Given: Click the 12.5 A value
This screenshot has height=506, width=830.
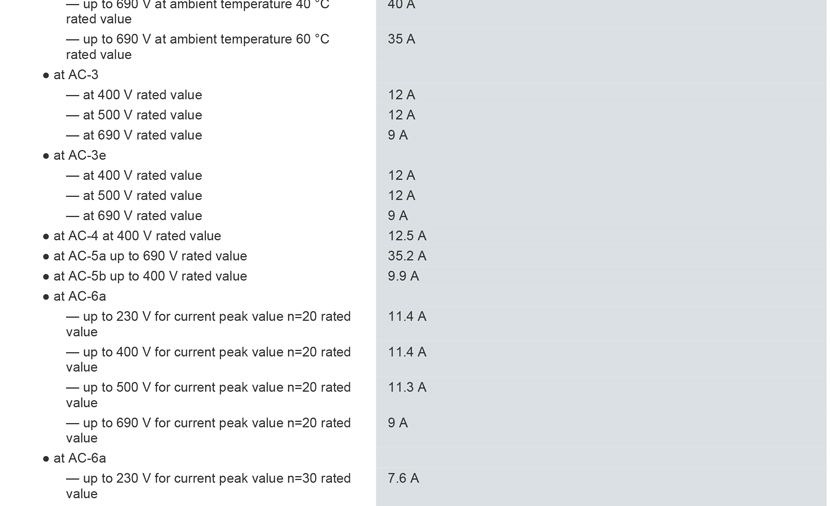Looking at the screenshot, I should [407, 236].
